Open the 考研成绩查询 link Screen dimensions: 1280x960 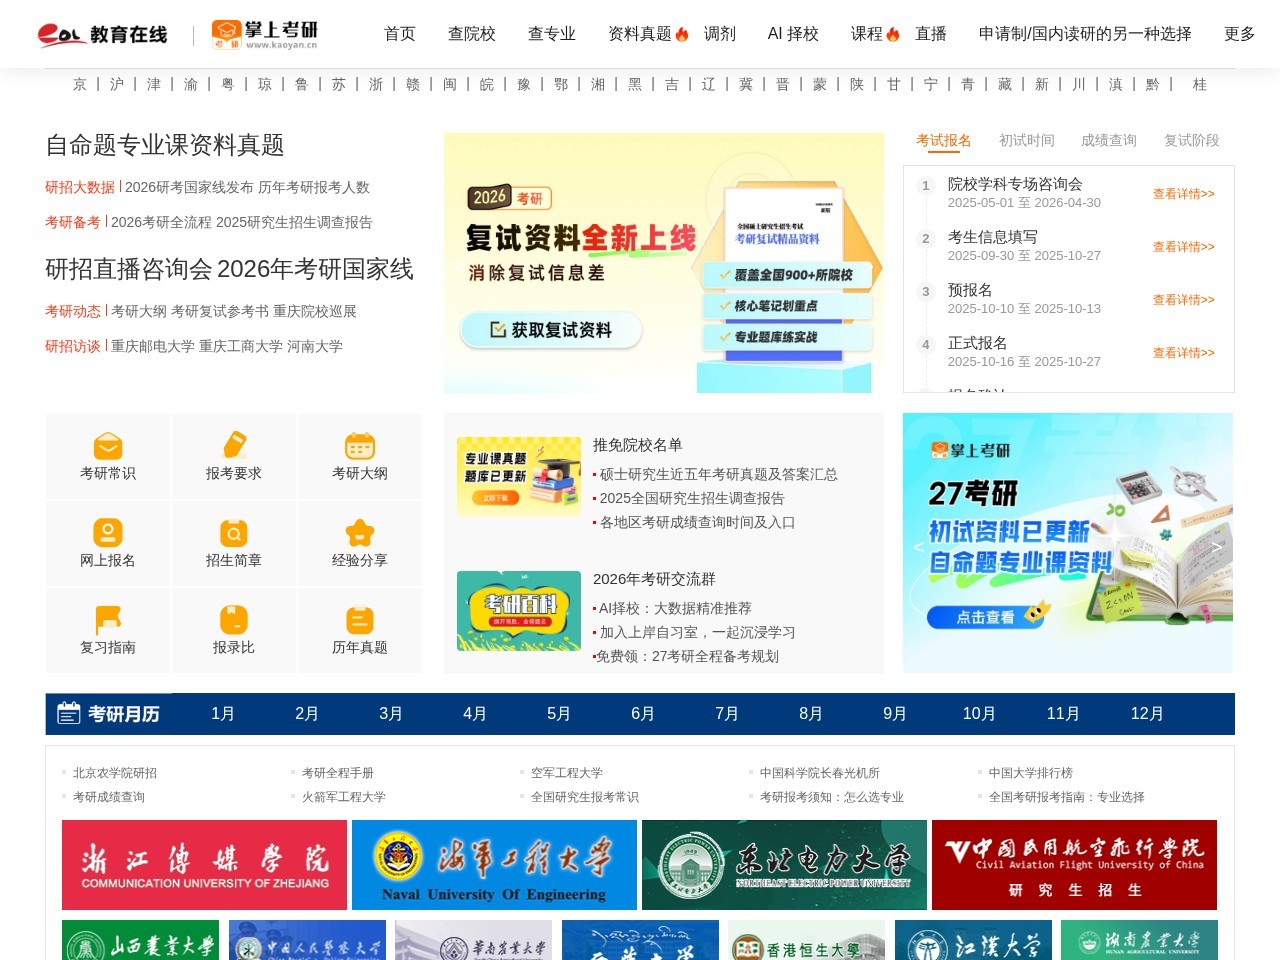109,797
